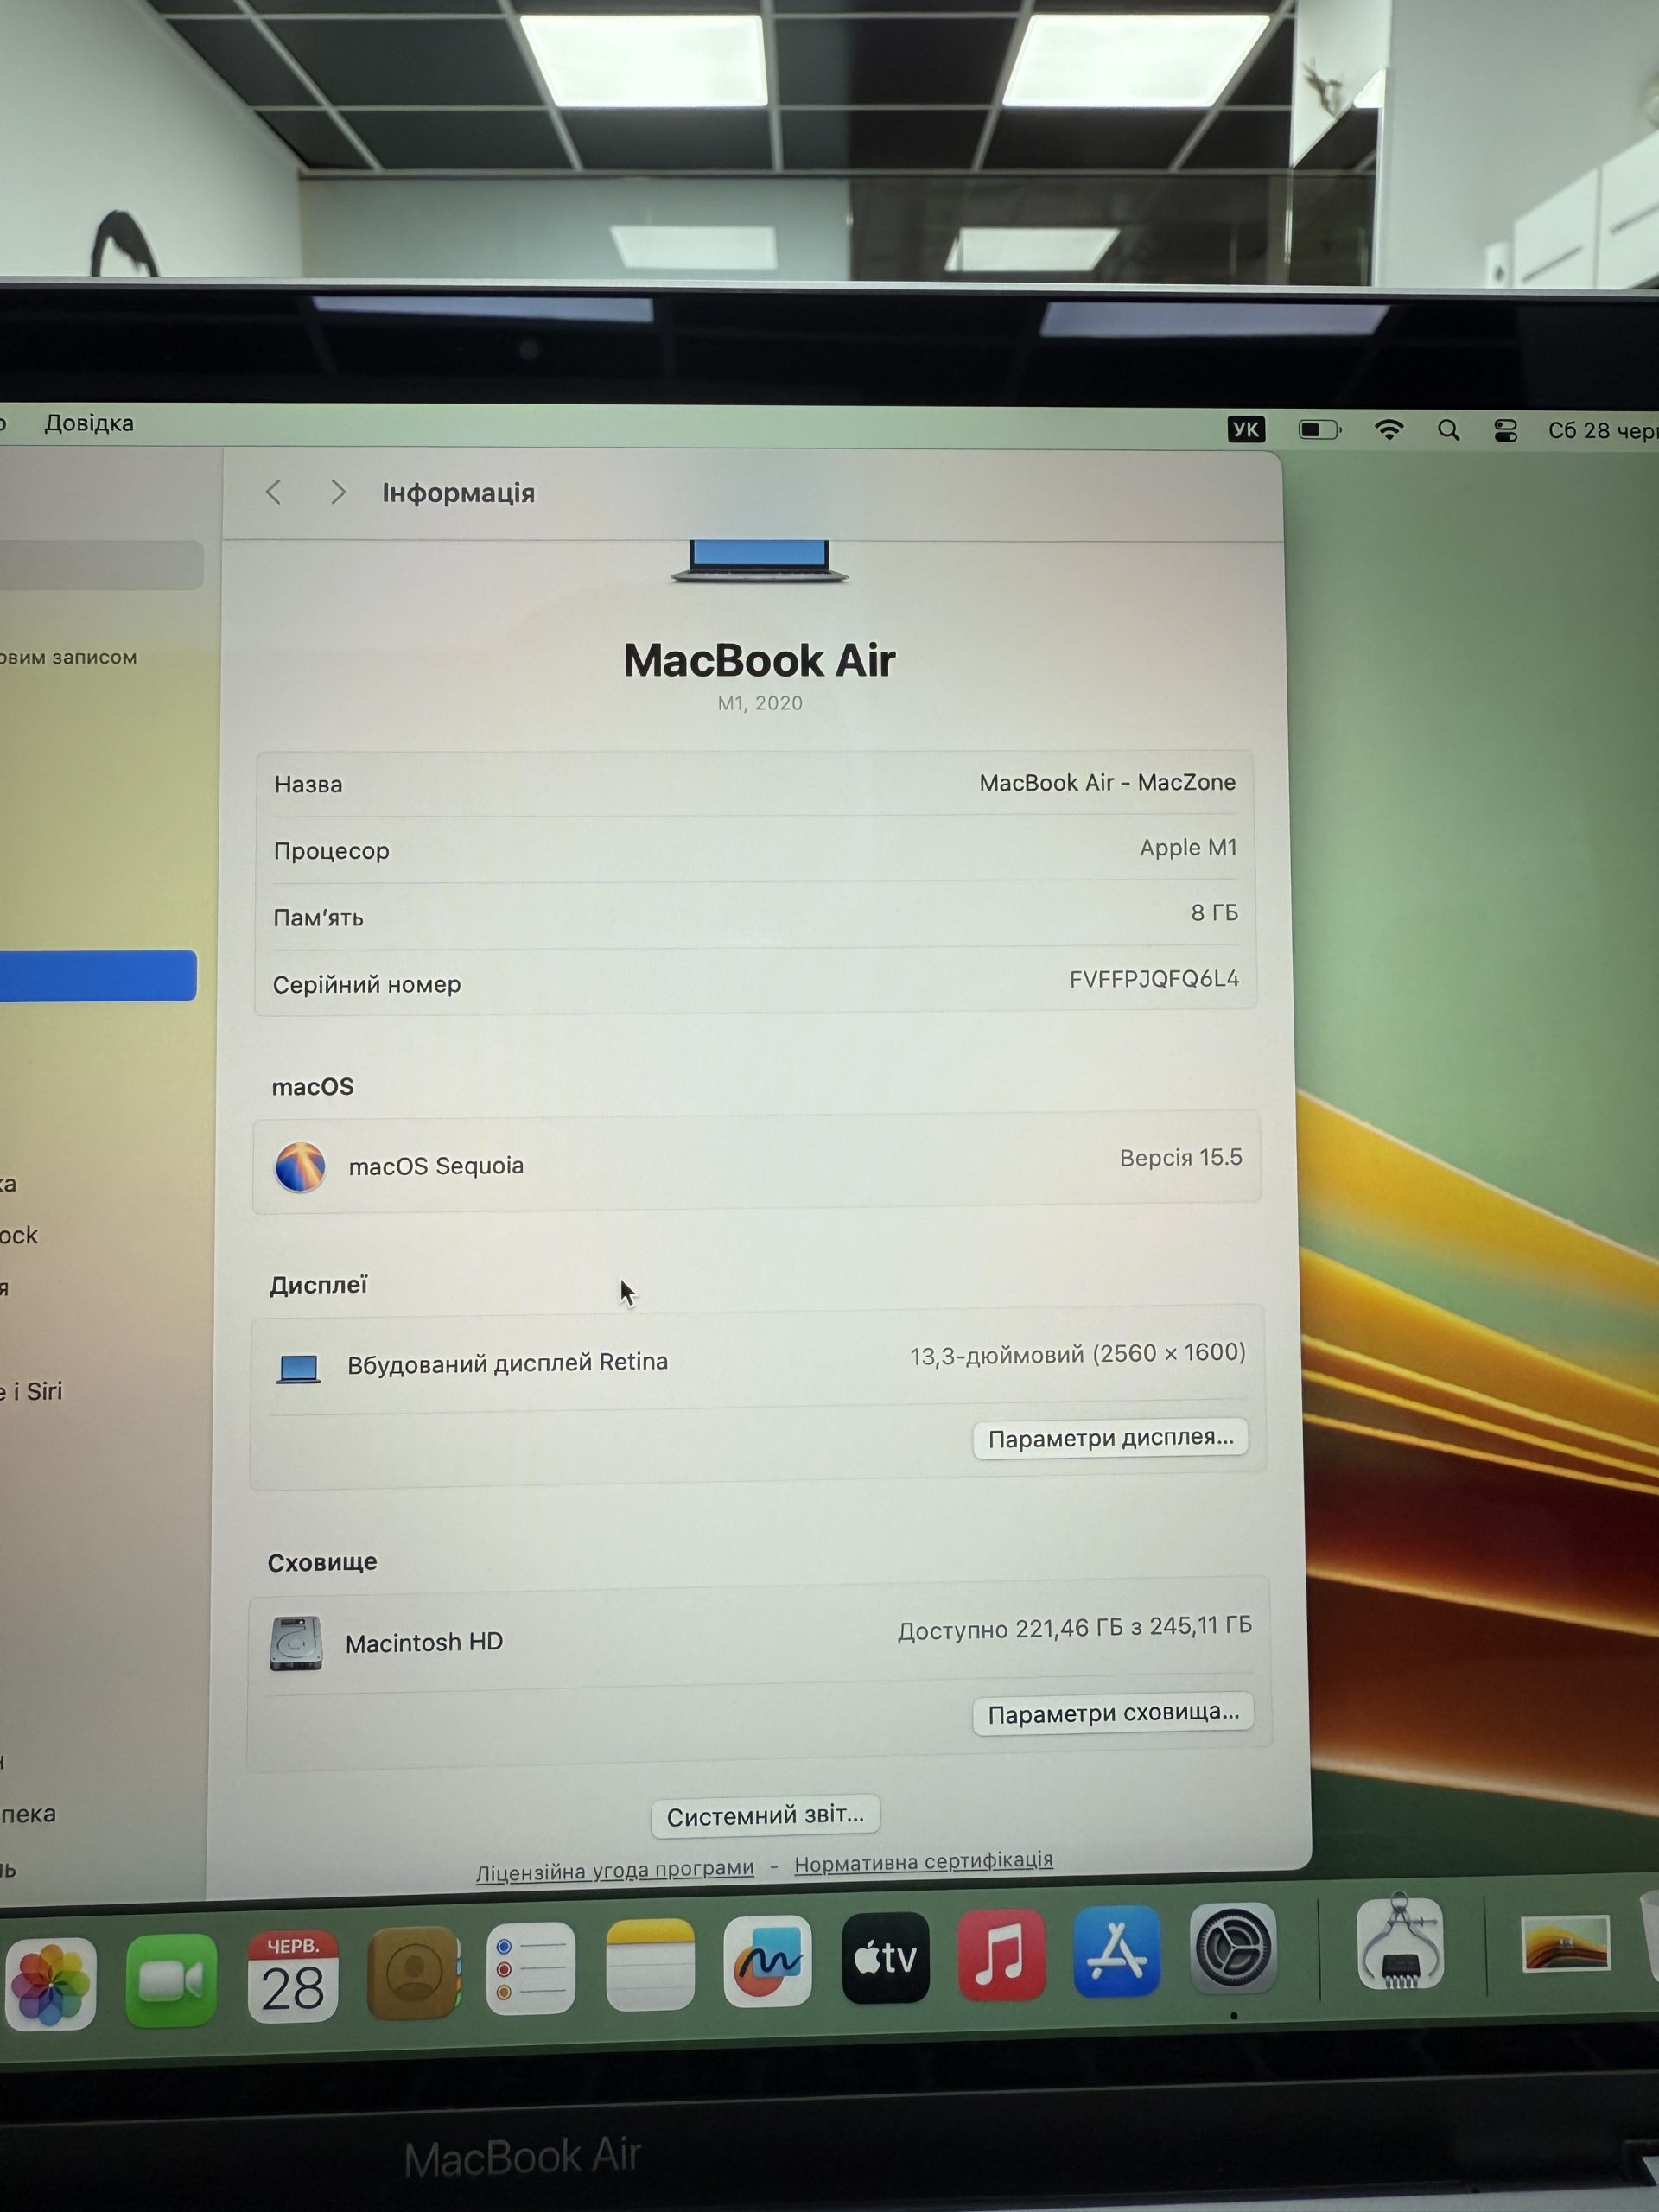Open Параметри дисплея… button
Image resolution: width=1659 pixels, height=2212 pixels.
[1110, 1439]
